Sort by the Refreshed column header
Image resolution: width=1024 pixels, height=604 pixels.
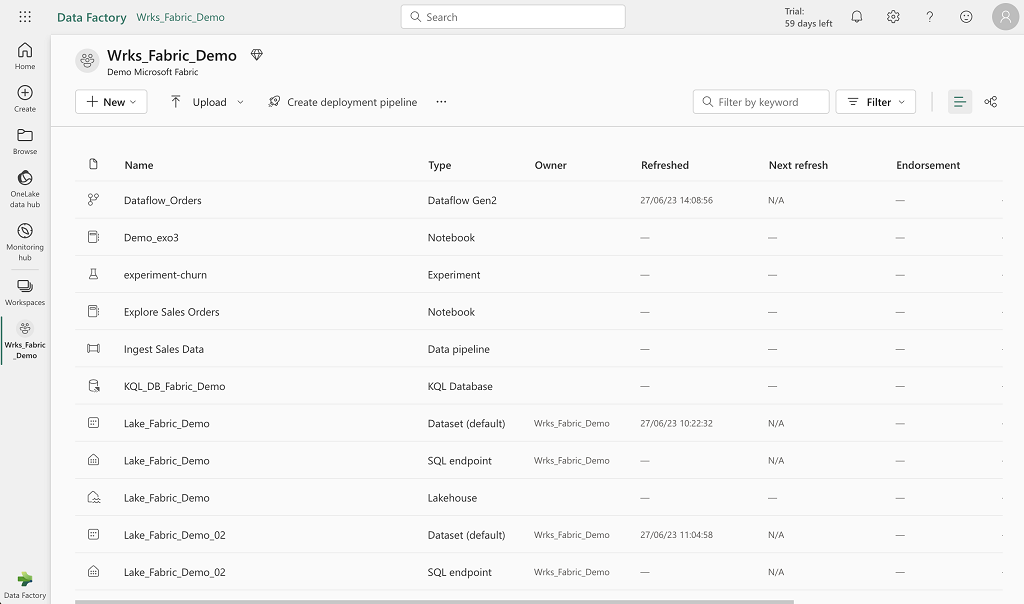(665, 165)
